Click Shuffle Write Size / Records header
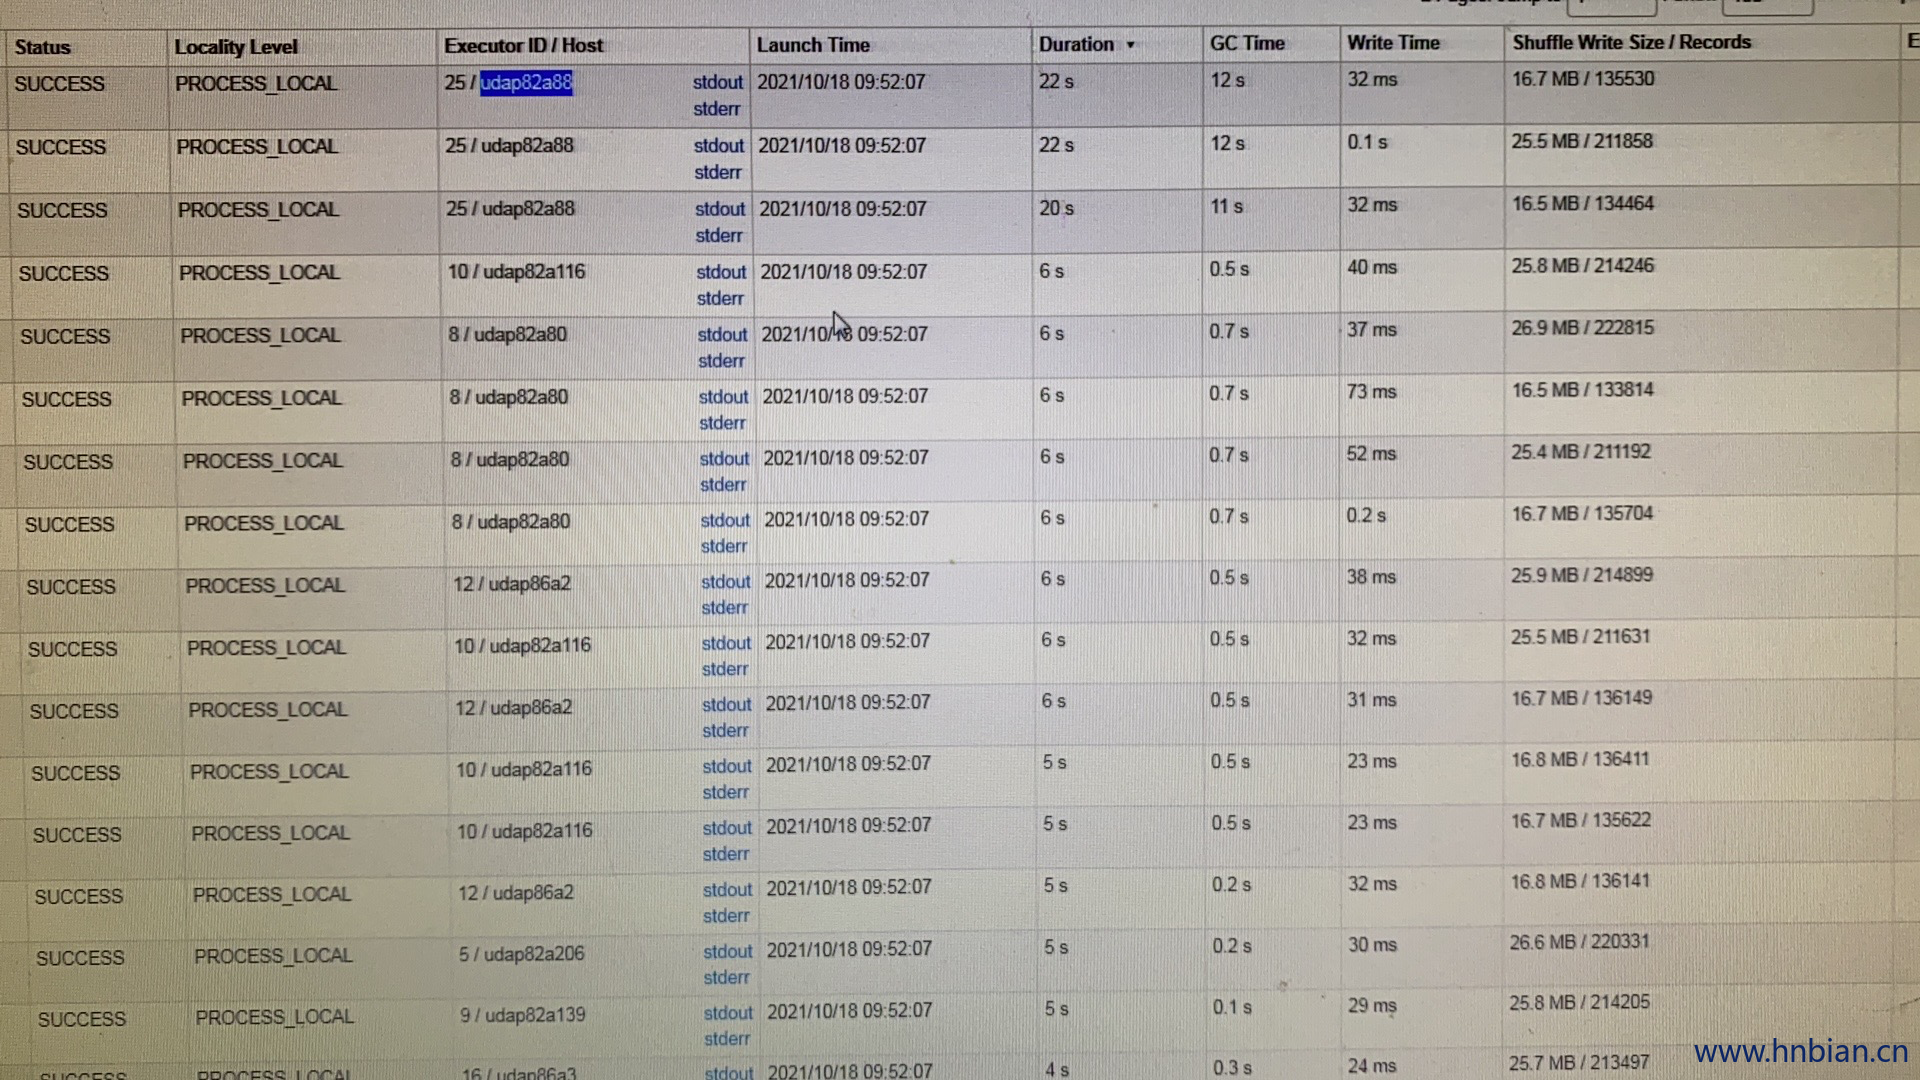The width and height of the screenshot is (1920, 1080). pyautogui.click(x=1631, y=42)
